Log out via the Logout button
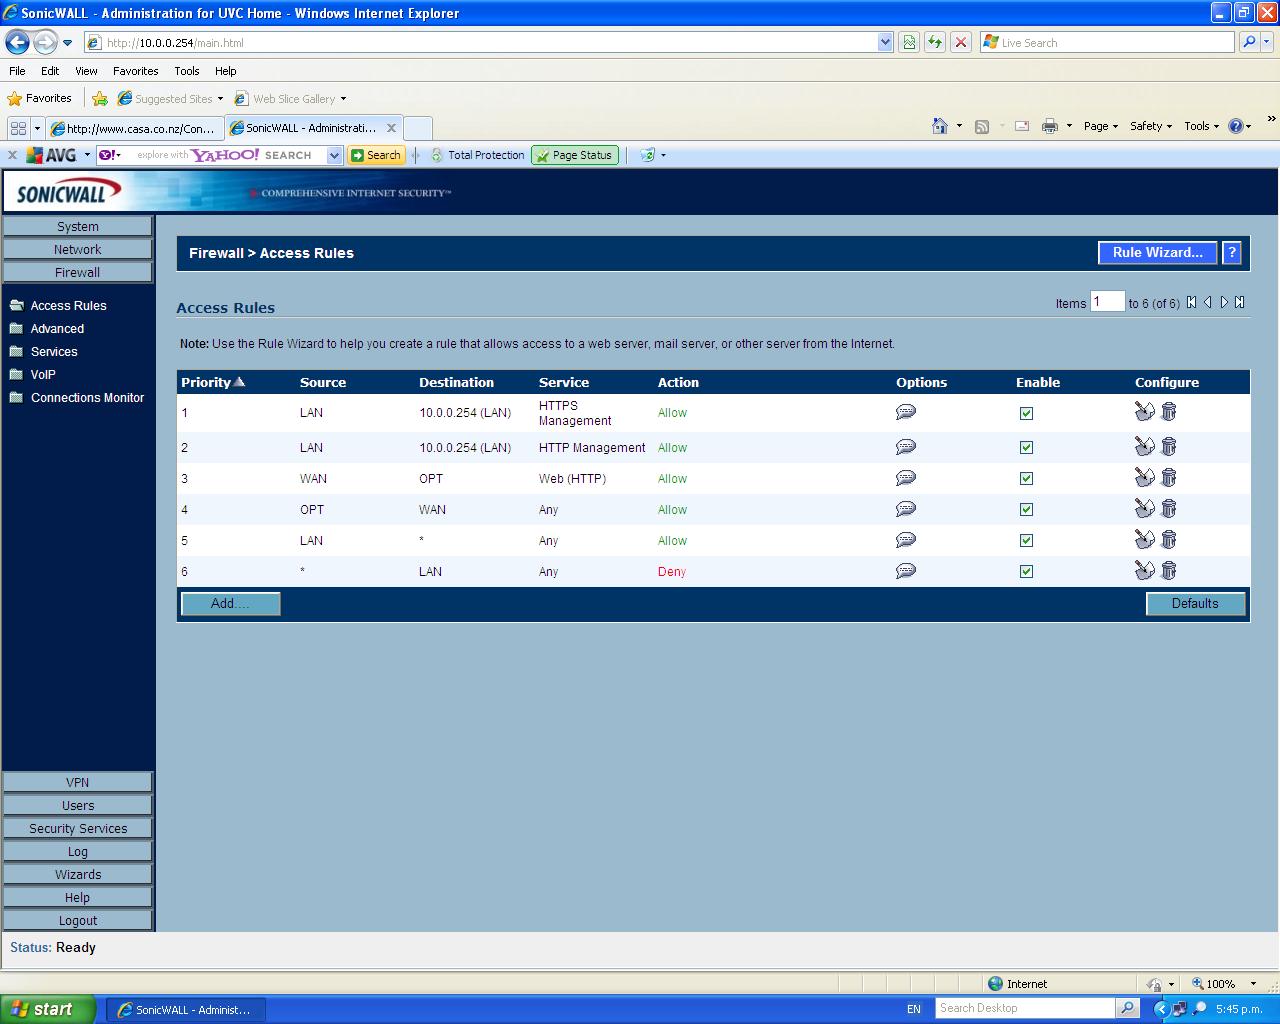Image resolution: width=1280 pixels, height=1024 pixels. tap(78, 920)
